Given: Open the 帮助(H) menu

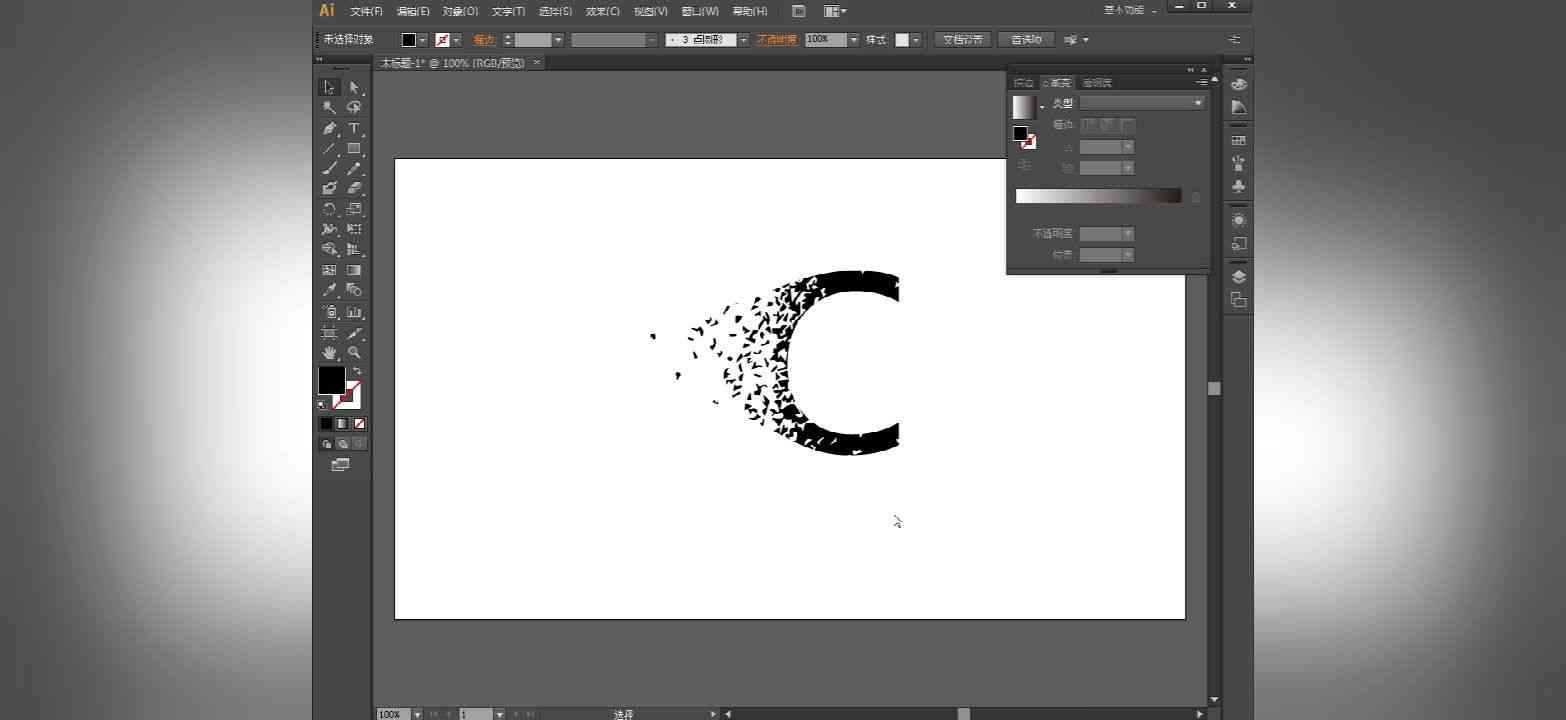Looking at the screenshot, I should [x=750, y=11].
